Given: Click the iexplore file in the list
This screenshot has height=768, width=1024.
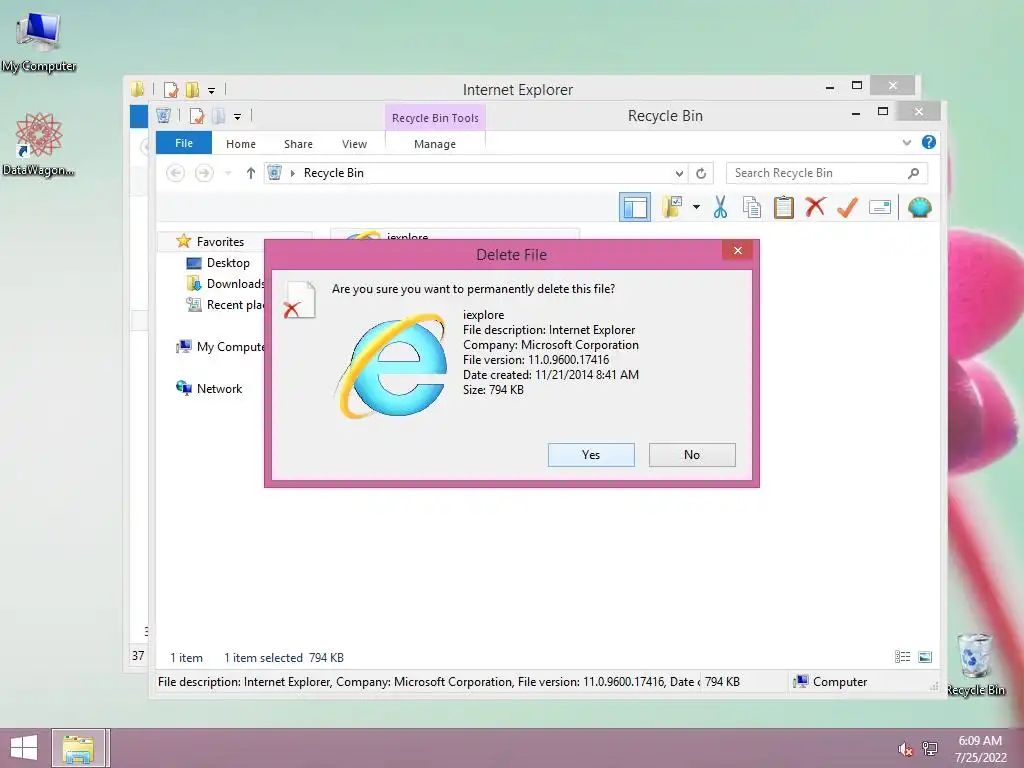Looking at the screenshot, I should point(455,235).
